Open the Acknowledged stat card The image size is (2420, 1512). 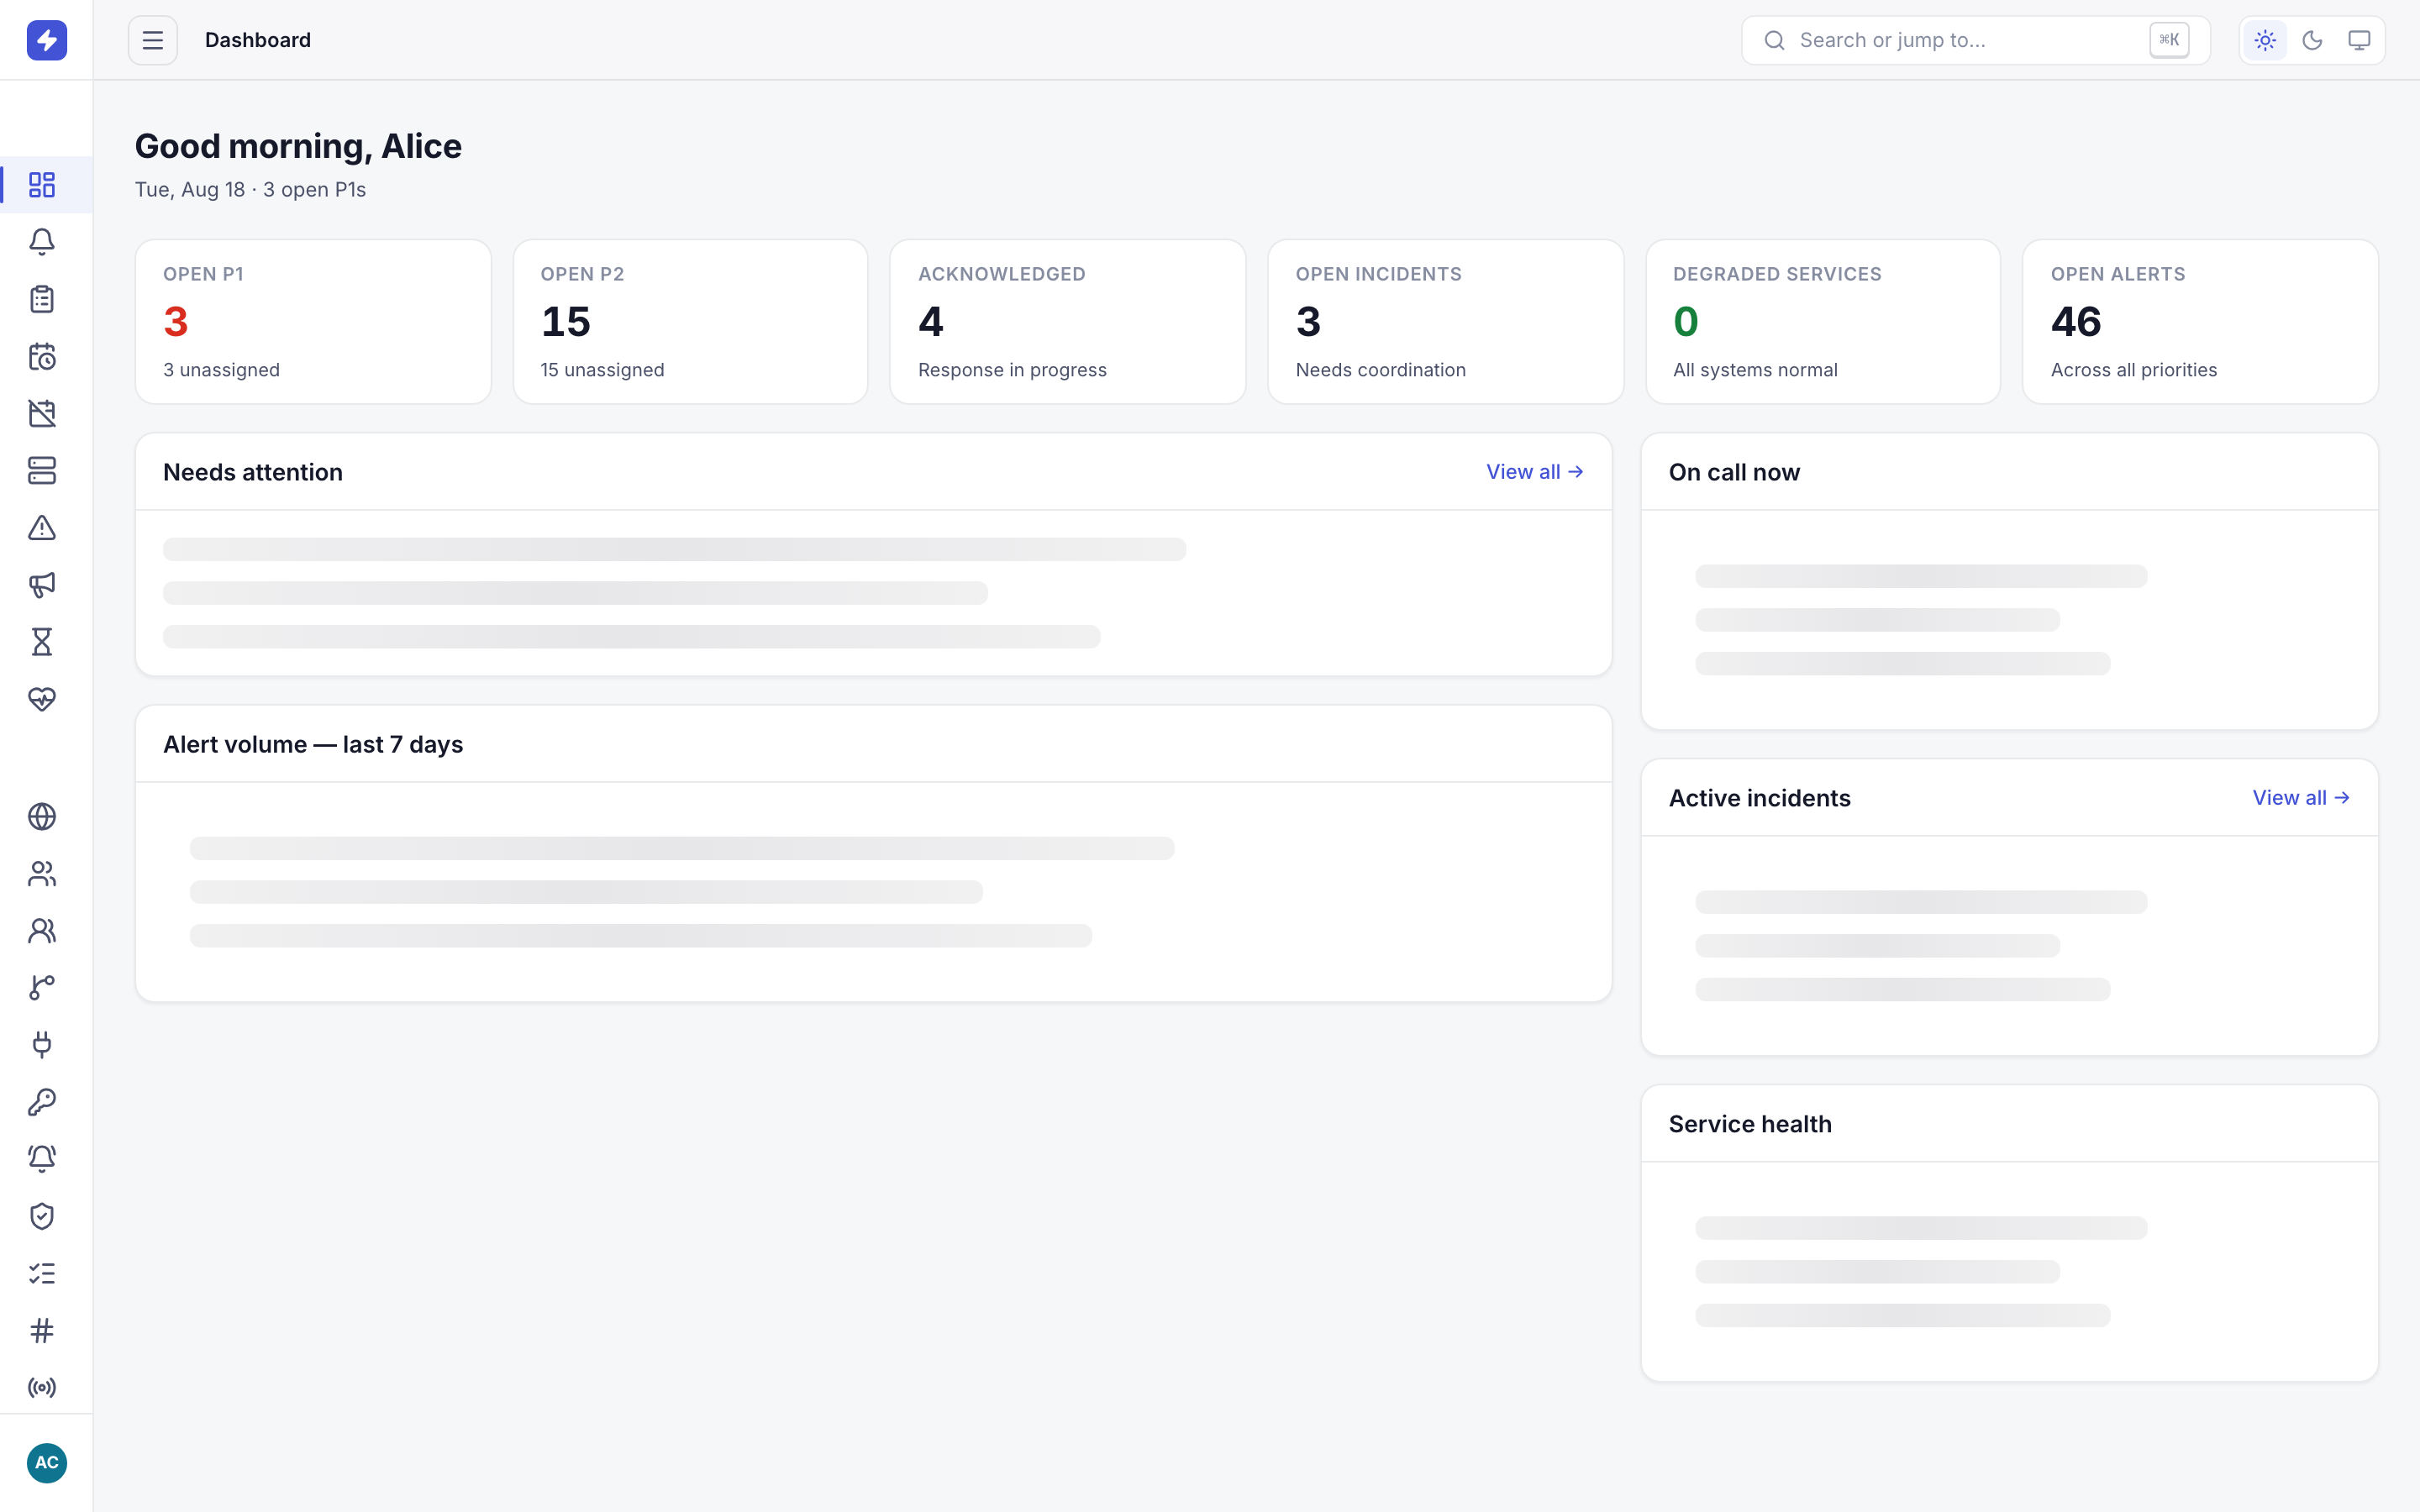1068,322
